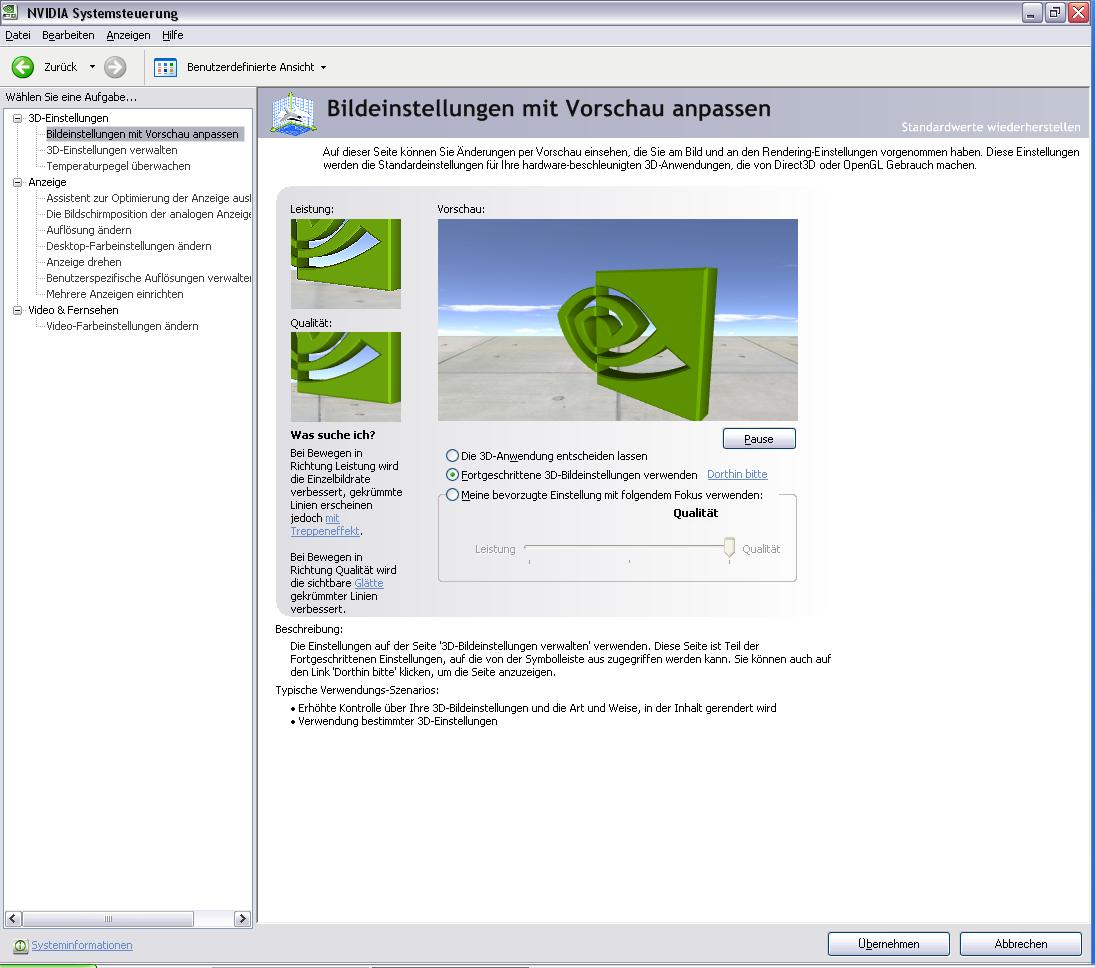Click the 3D page header icon
The height and width of the screenshot is (968, 1095).
(293, 113)
